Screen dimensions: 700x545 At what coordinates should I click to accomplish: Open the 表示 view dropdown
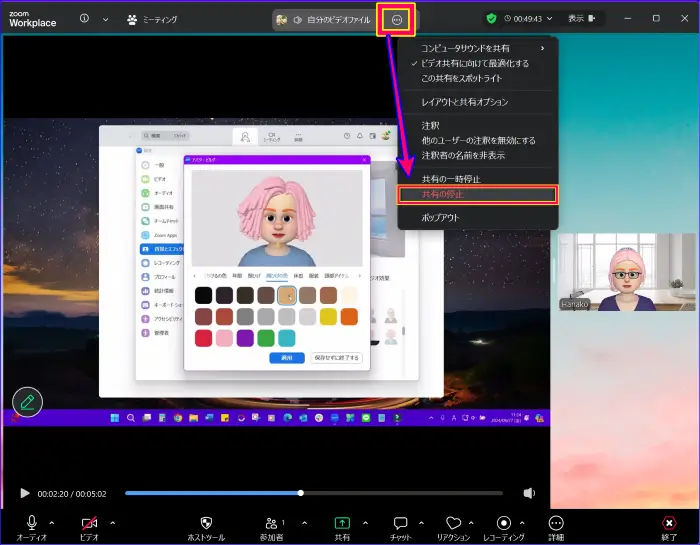[581, 18]
